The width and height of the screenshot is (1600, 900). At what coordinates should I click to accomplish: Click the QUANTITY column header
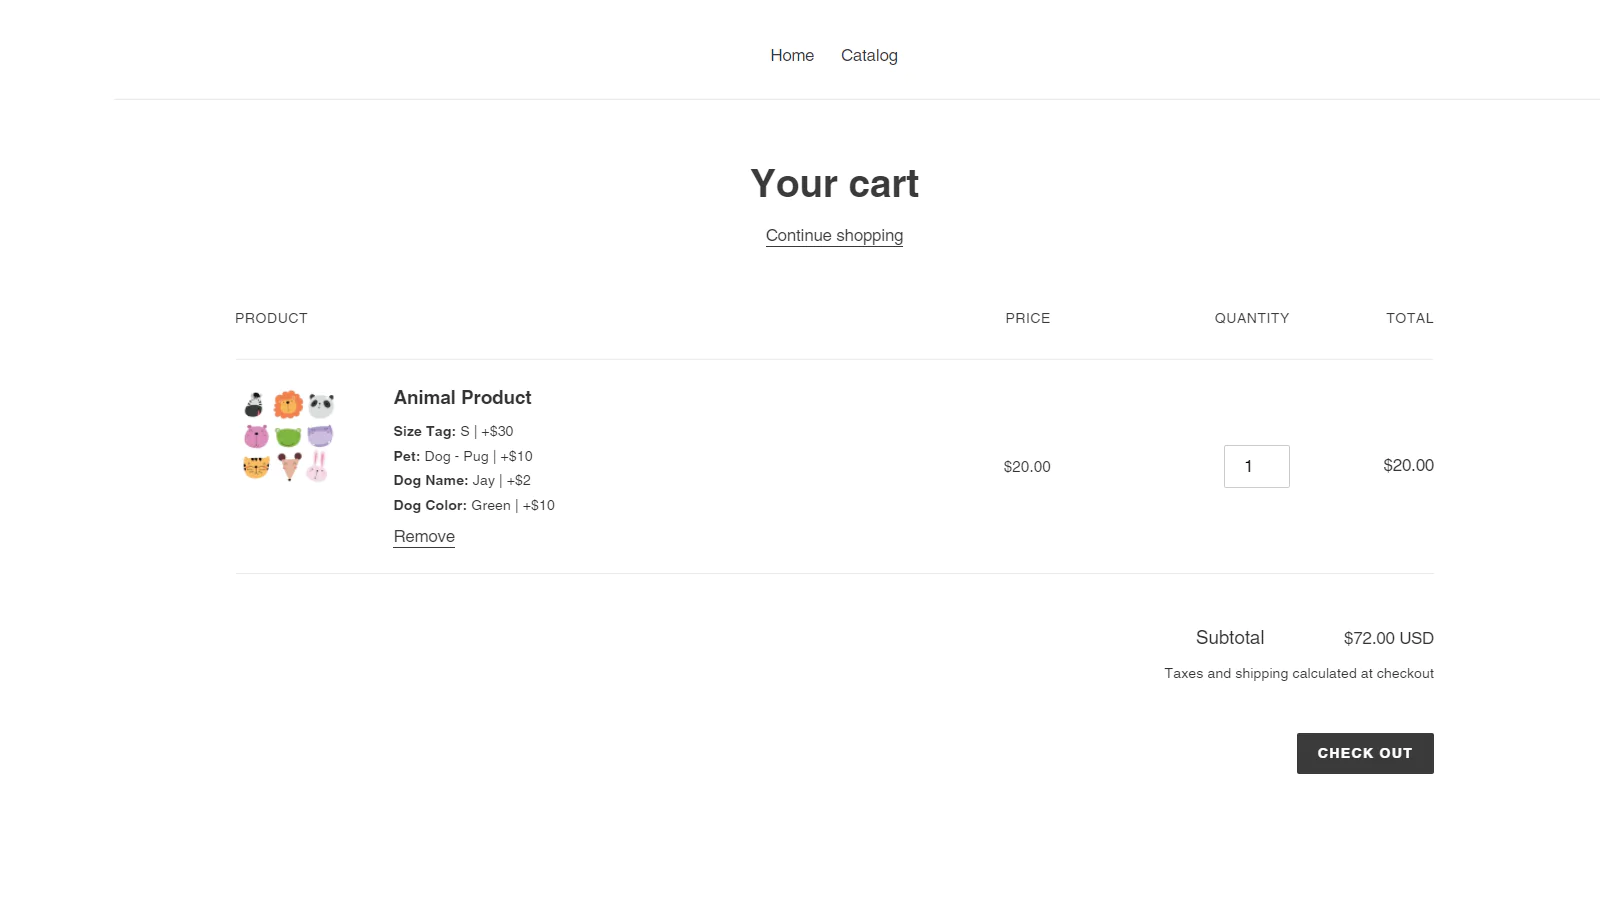point(1252,318)
